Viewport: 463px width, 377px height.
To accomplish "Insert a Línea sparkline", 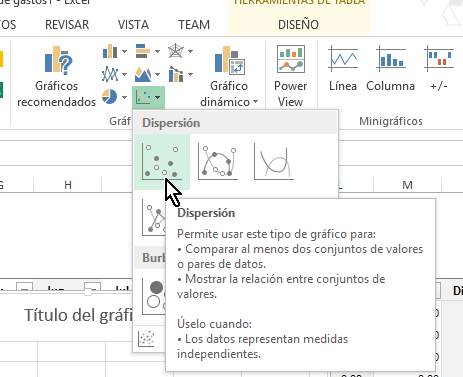I will coord(343,69).
